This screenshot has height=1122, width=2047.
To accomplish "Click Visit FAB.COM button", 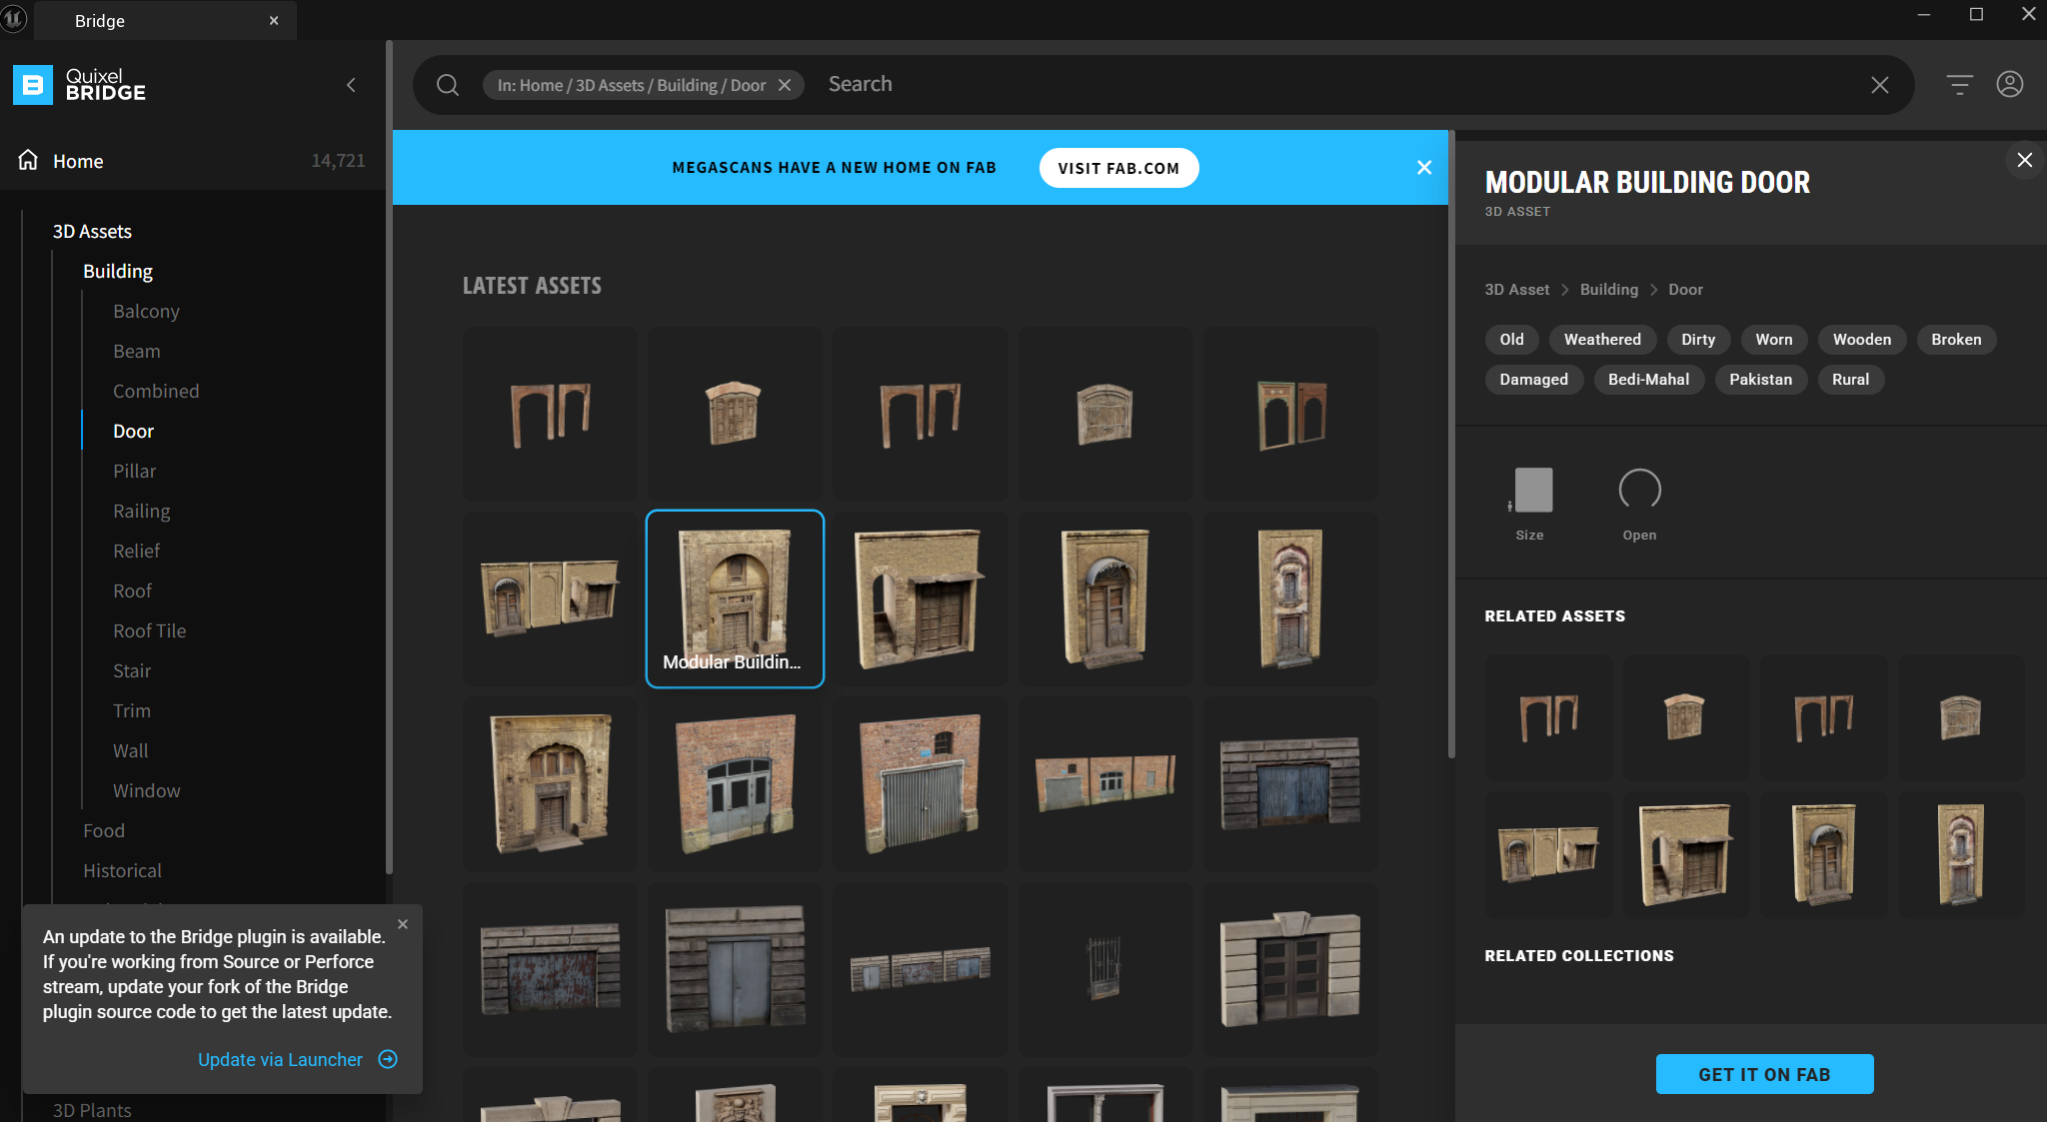I will tap(1118, 168).
